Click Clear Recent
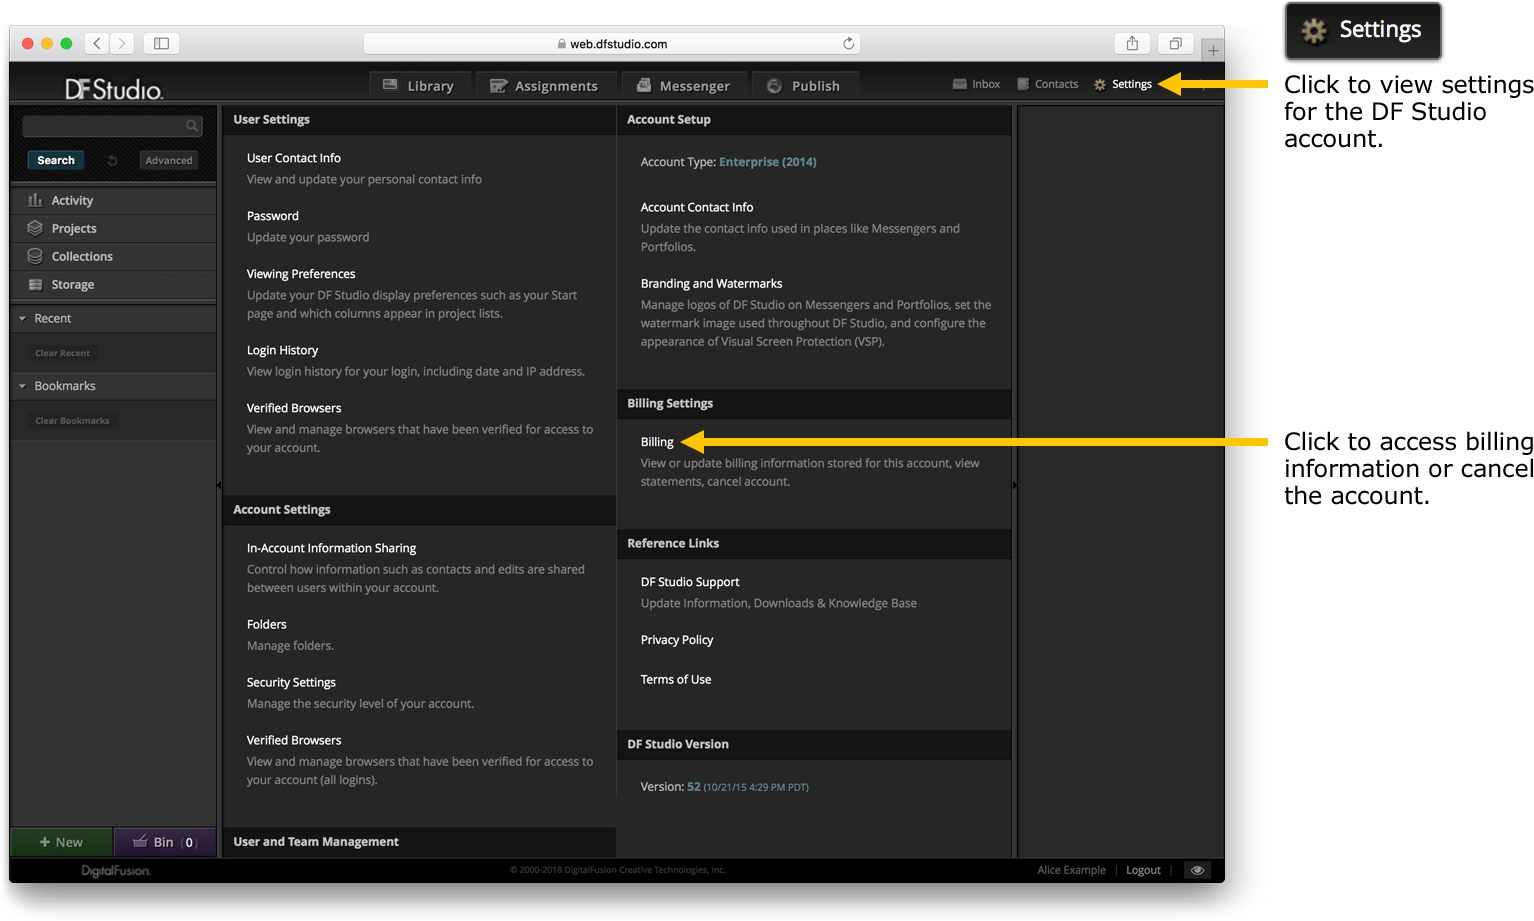The width and height of the screenshot is (1534, 921). coord(62,353)
